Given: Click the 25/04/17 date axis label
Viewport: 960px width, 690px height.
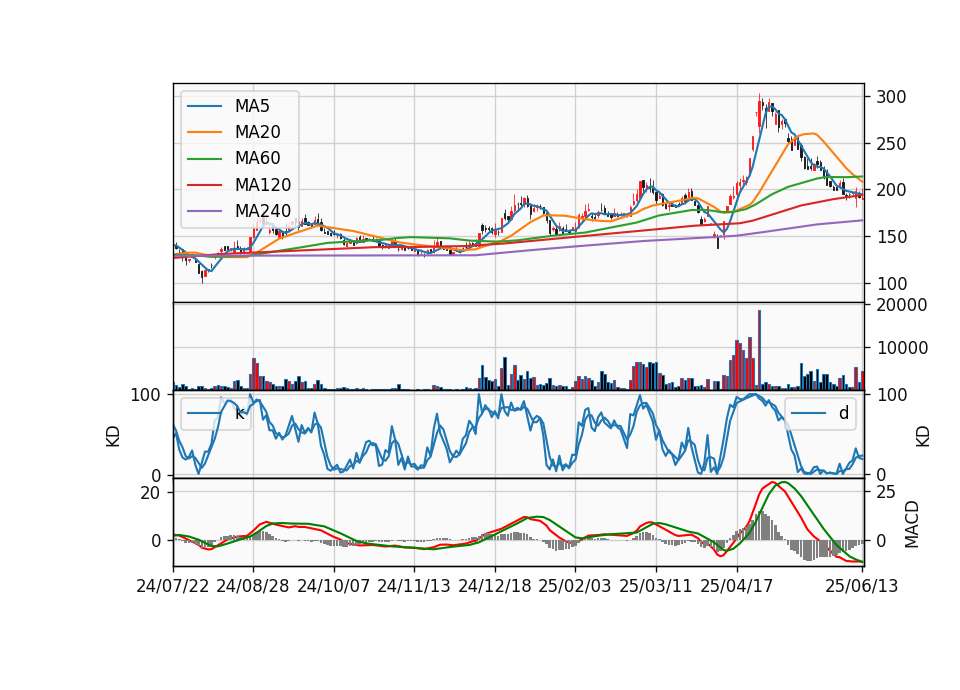Looking at the screenshot, I should (737, 586).
